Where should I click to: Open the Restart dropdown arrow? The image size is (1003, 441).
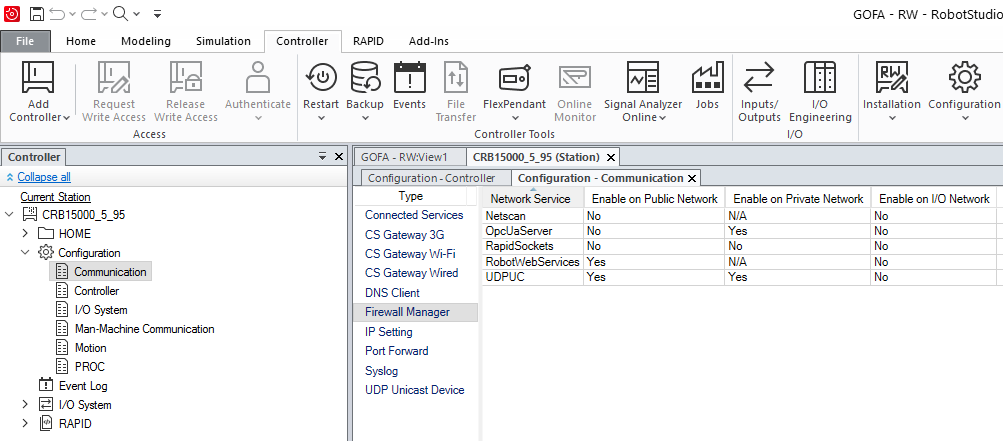tap(321, 118)
